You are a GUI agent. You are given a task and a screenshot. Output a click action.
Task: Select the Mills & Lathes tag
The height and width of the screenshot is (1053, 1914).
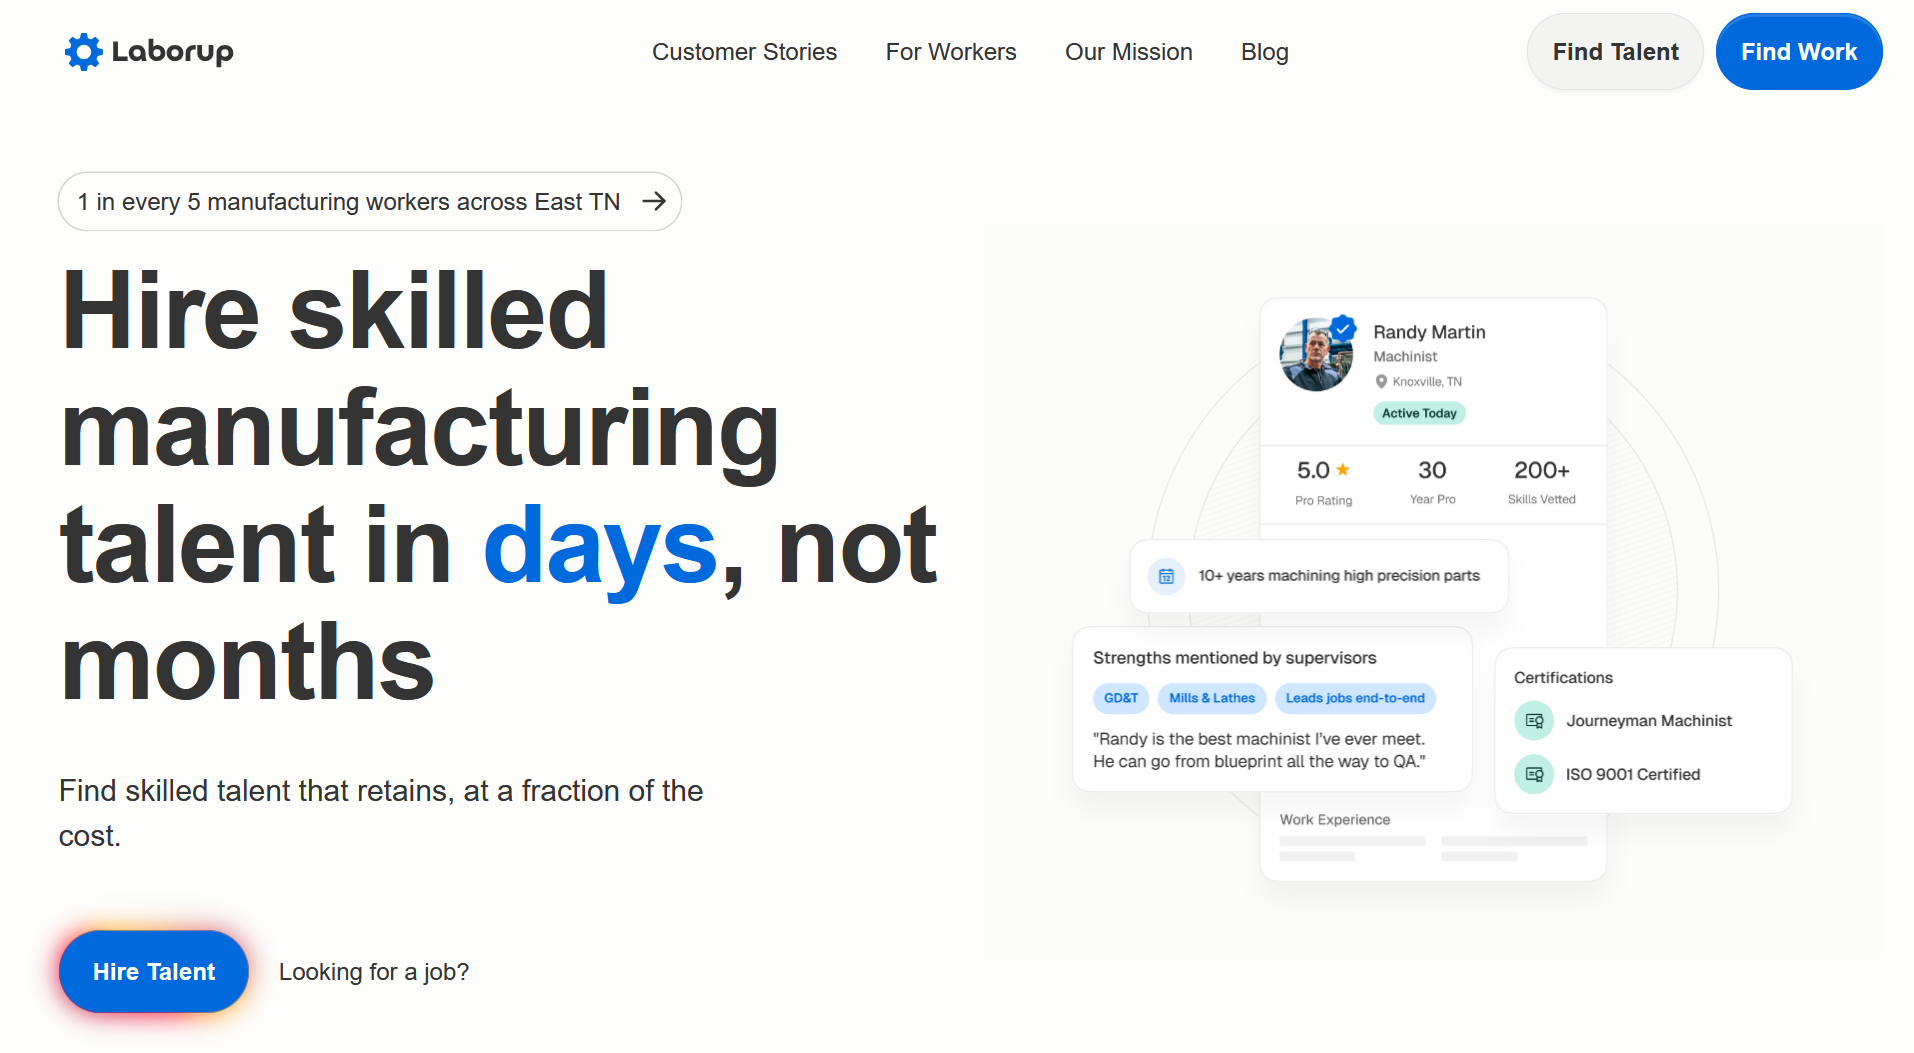point(1211,698)
